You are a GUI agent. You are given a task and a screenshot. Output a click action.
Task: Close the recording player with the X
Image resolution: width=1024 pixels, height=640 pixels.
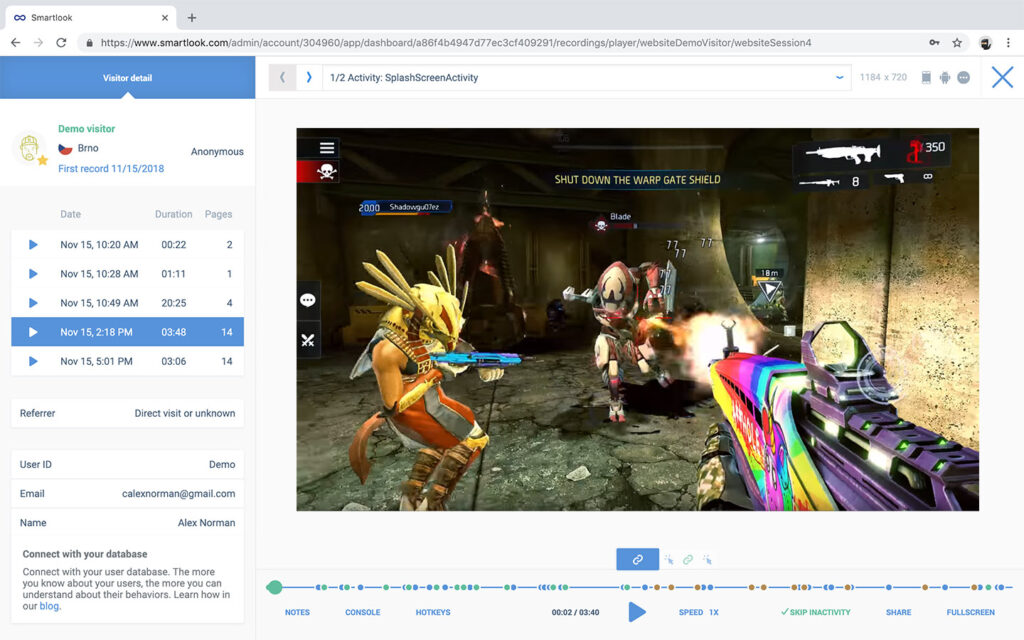[x=1002, y=77]
